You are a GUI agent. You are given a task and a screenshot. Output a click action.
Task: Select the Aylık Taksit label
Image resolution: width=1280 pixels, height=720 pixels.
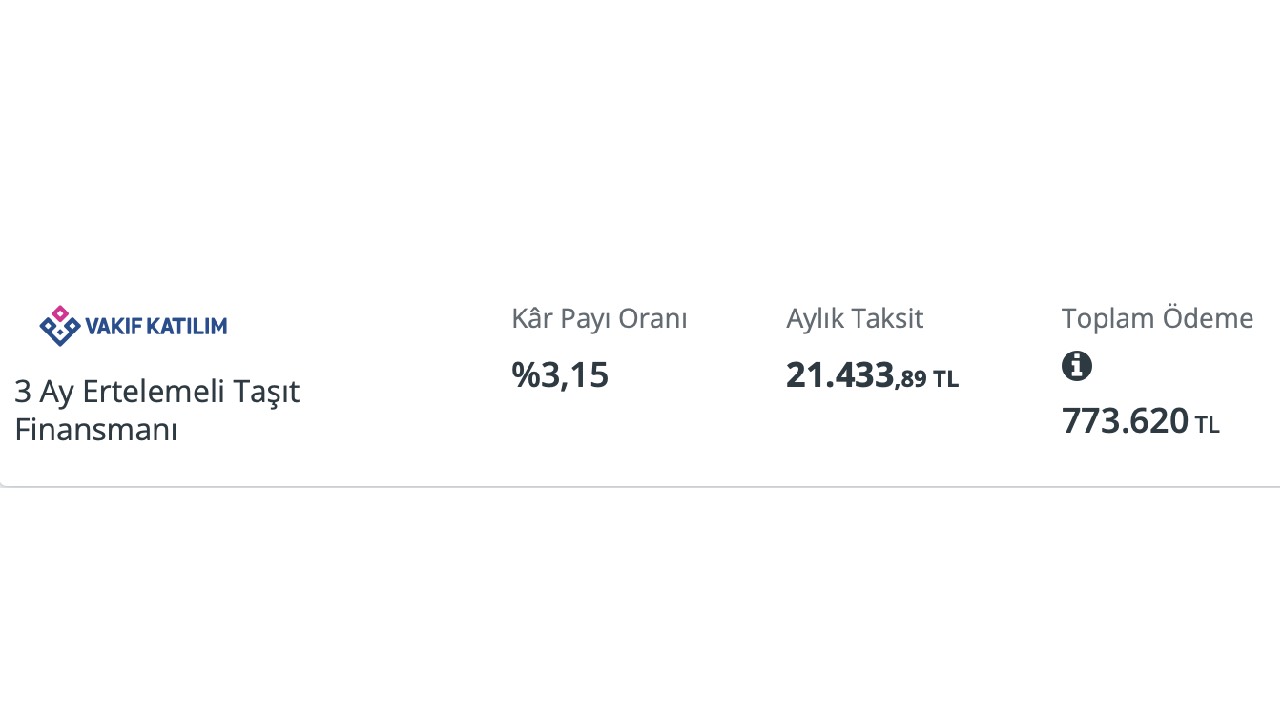coord(854,319)
